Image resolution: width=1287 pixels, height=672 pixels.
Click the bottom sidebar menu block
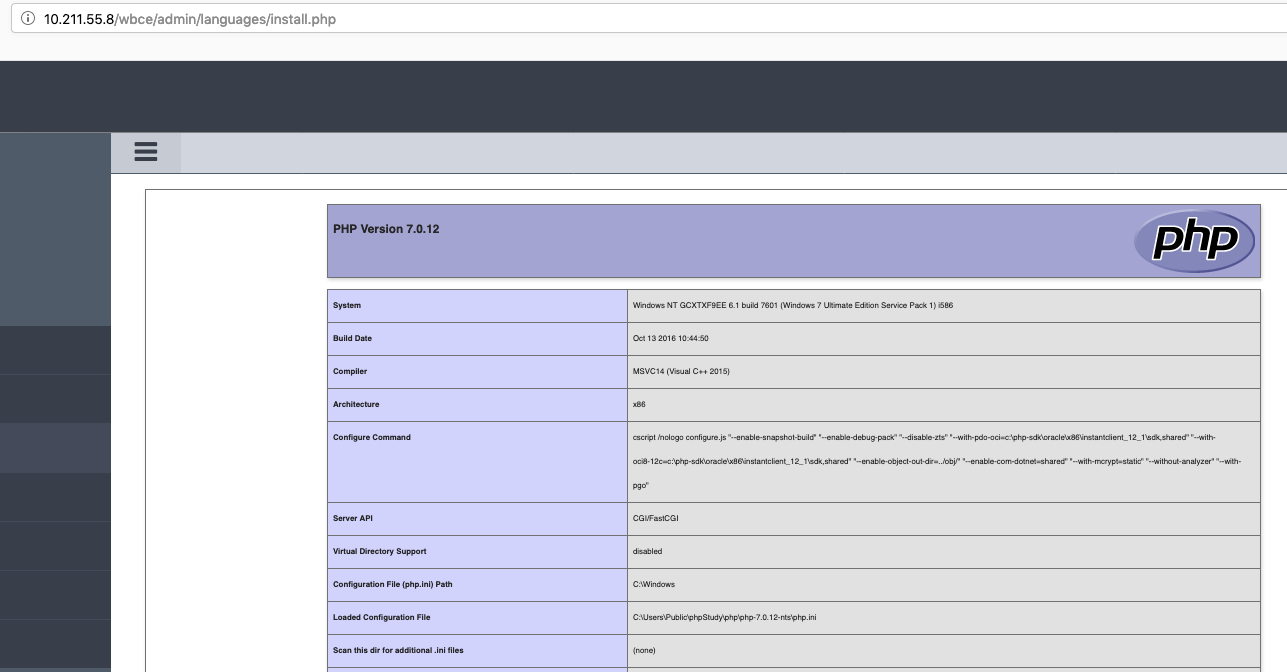(x=55, y=643)
